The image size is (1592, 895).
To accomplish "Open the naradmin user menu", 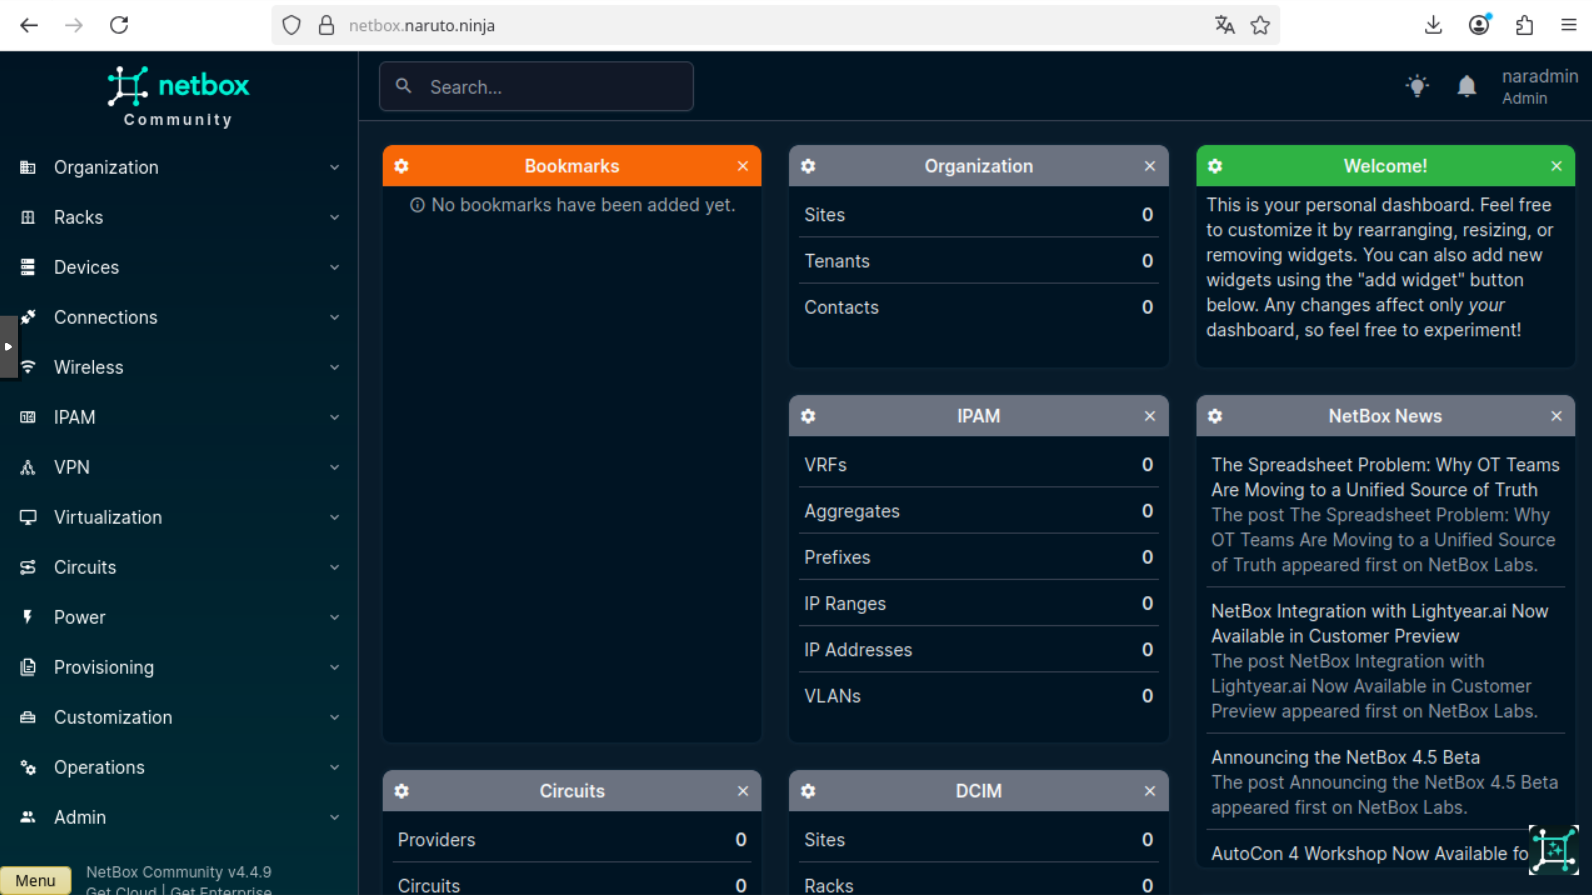I will click(1538, 86).
